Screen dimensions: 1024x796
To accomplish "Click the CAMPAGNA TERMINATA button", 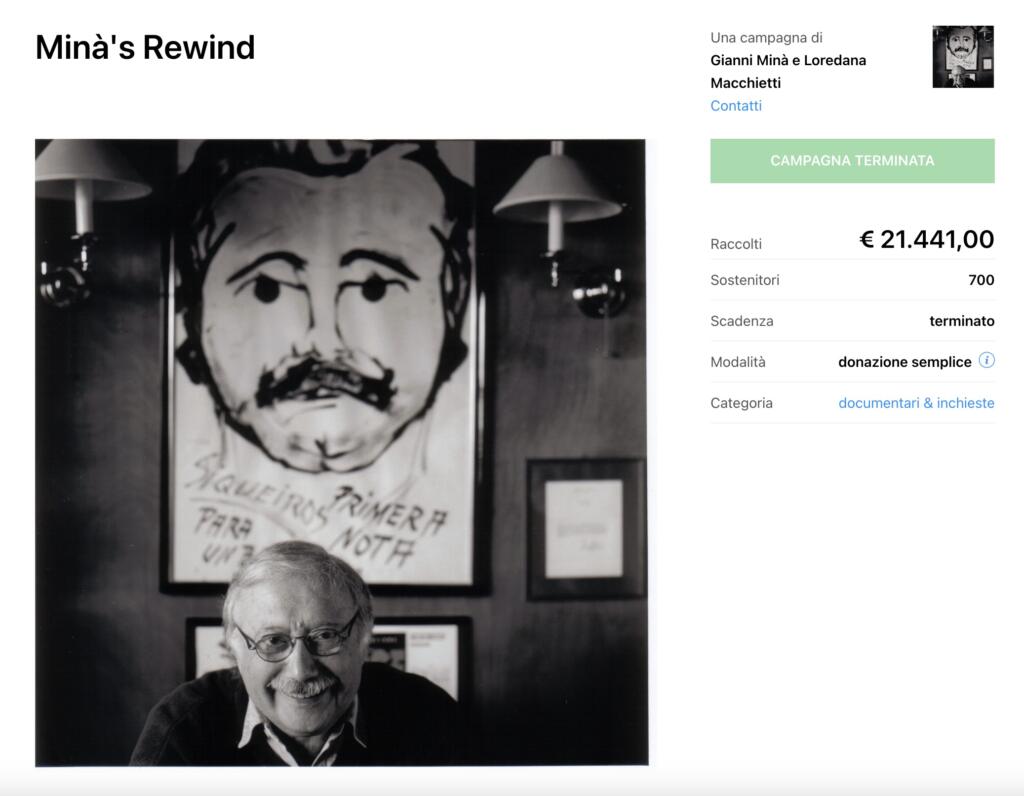I will coord(852,161).
